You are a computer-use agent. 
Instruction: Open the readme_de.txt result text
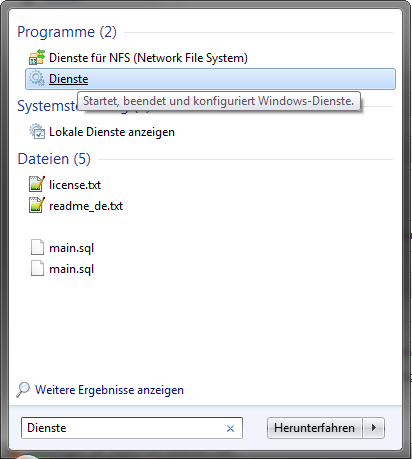click(86, 206)
